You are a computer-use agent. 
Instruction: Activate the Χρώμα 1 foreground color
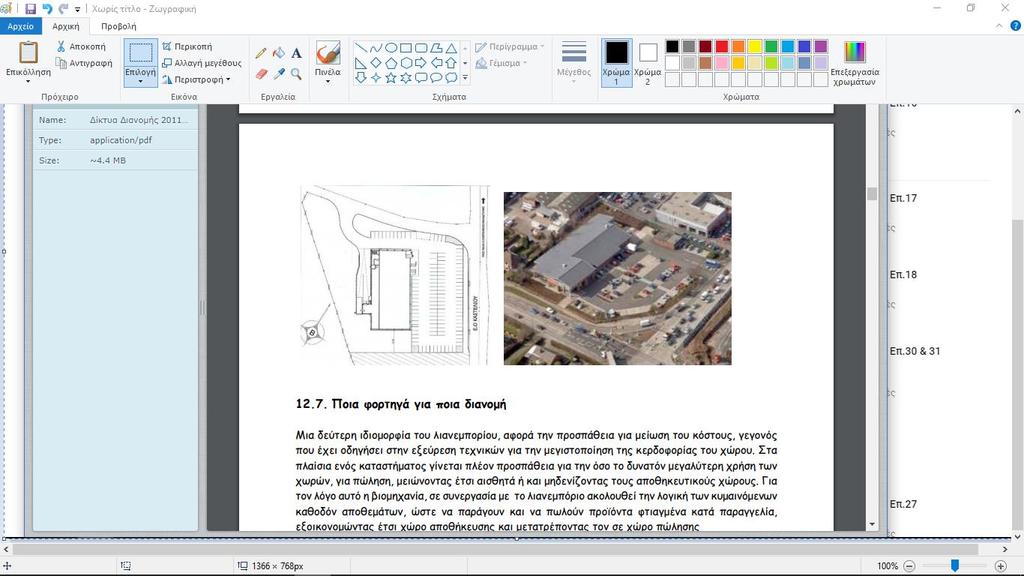[616, 63]
